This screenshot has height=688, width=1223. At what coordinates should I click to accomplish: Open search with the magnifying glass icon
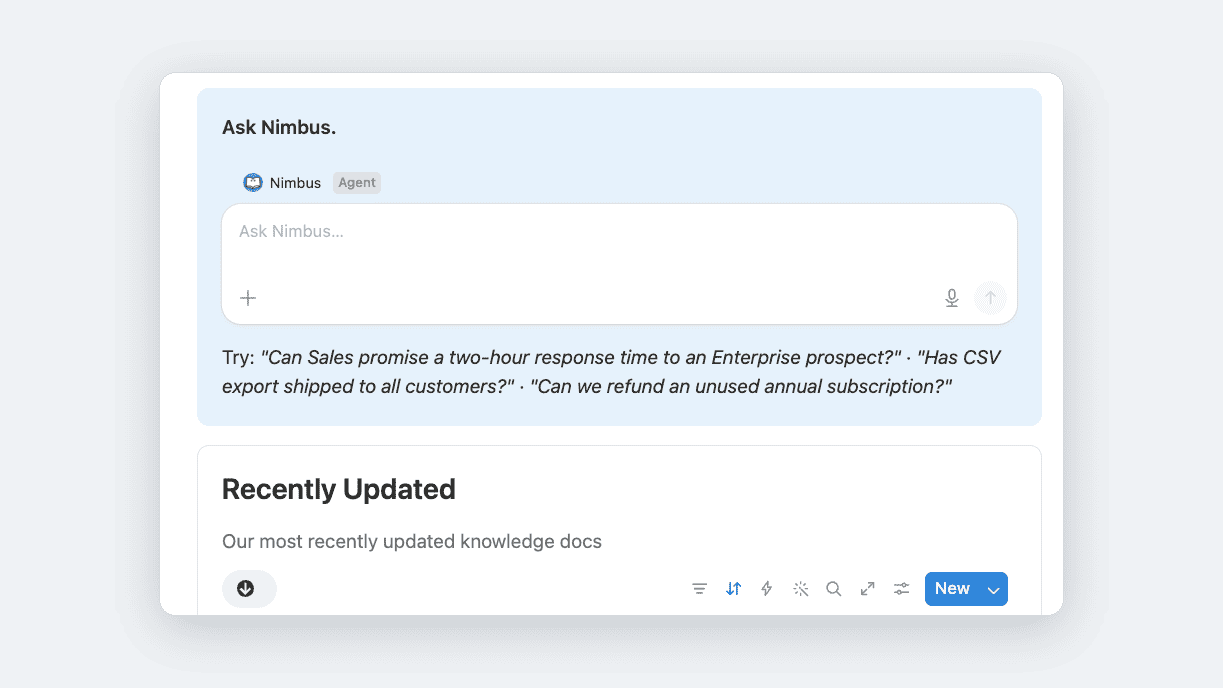pyautogui.click(x=834, y=589)
